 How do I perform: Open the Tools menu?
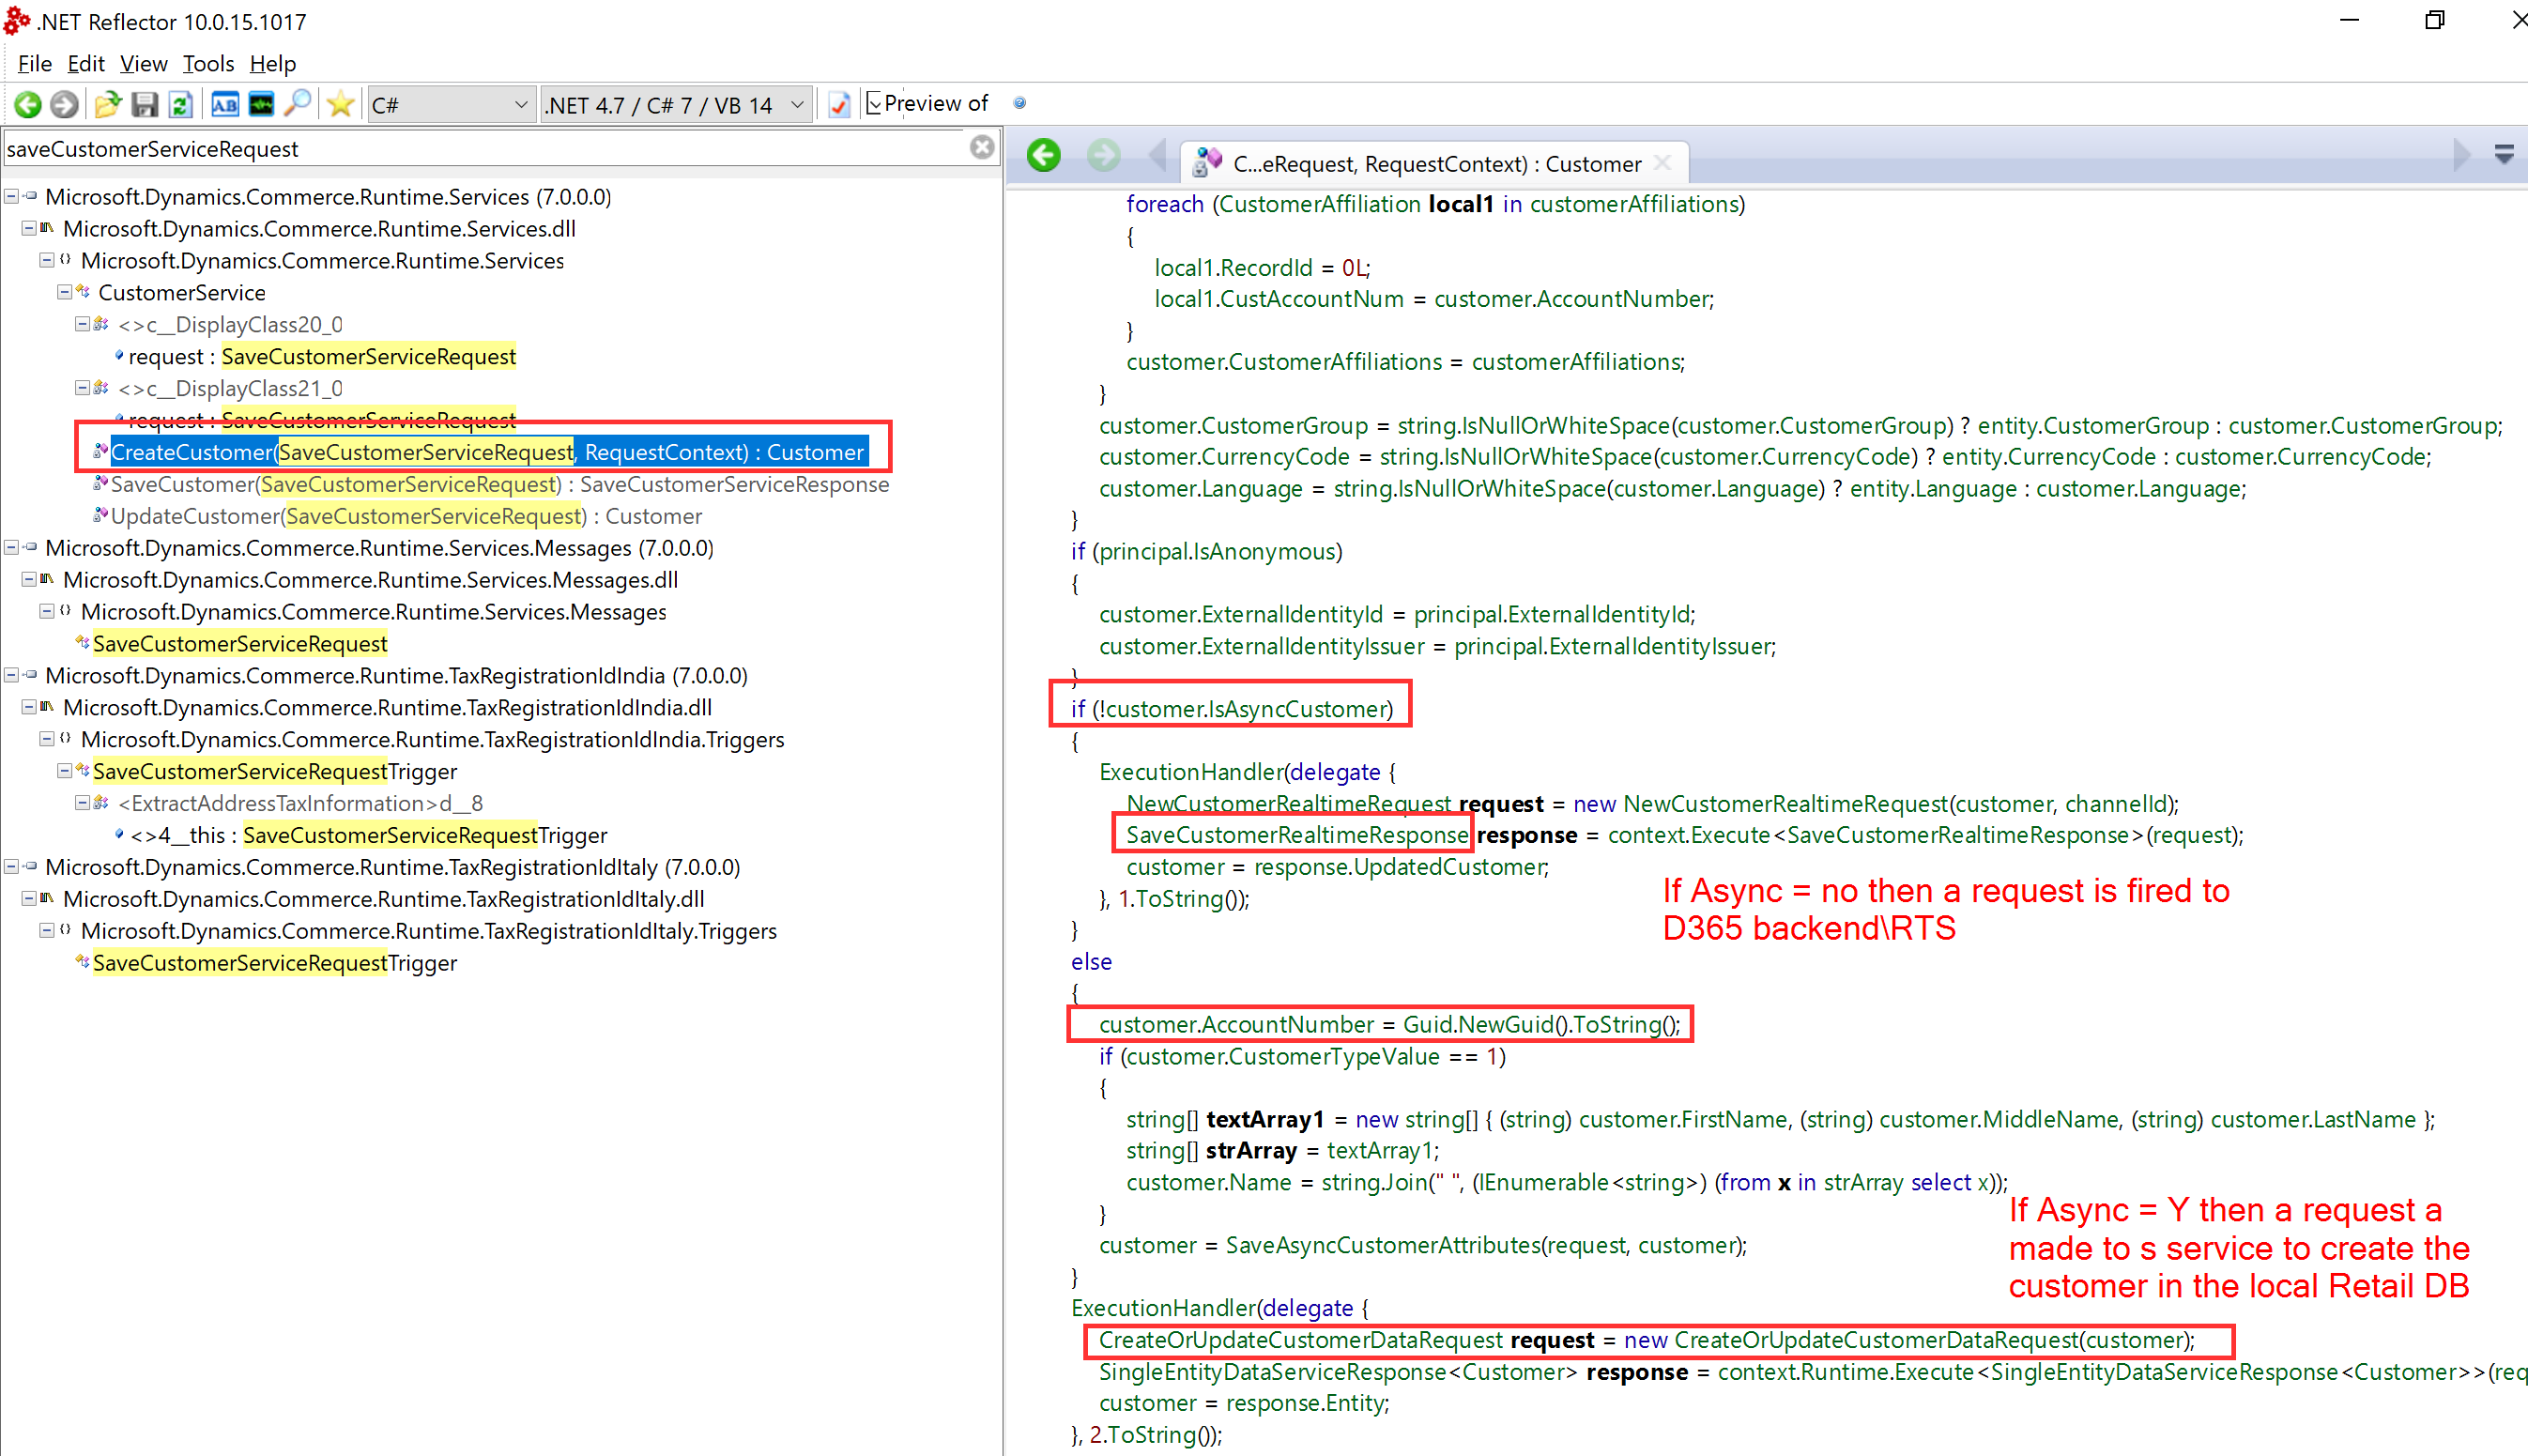coord(208,63)
